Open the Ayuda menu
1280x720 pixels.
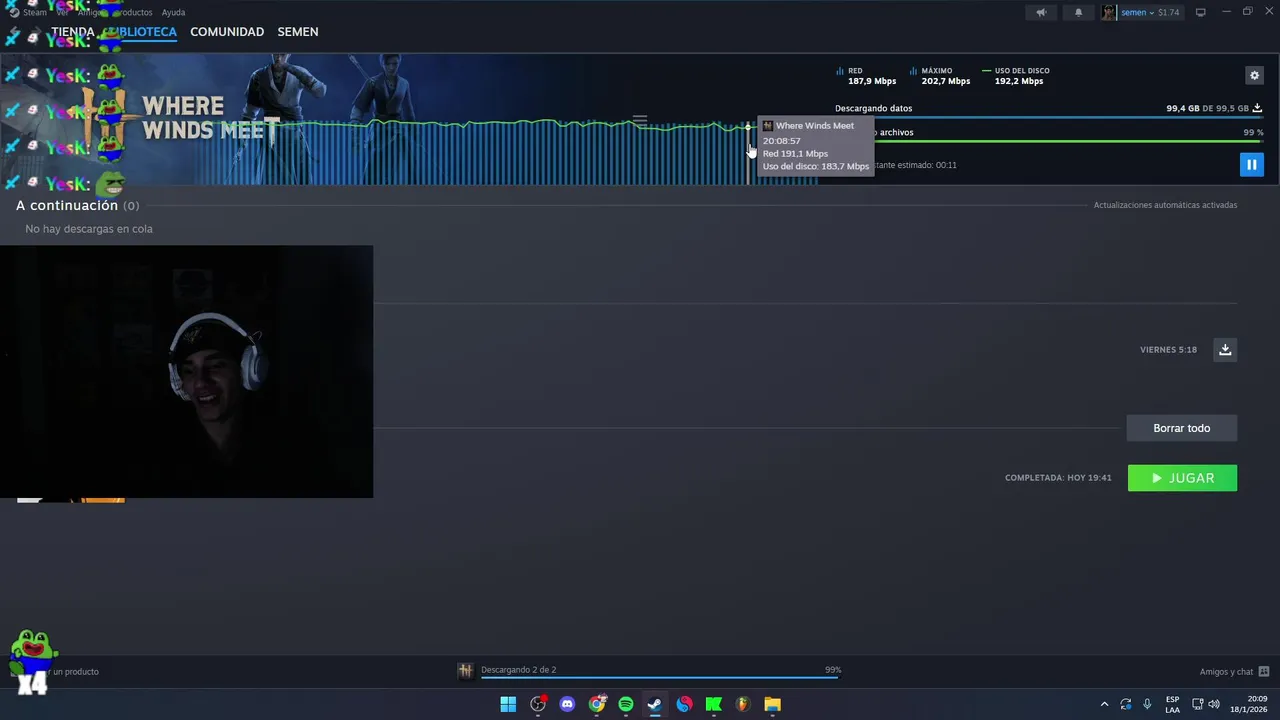point(173,12)
